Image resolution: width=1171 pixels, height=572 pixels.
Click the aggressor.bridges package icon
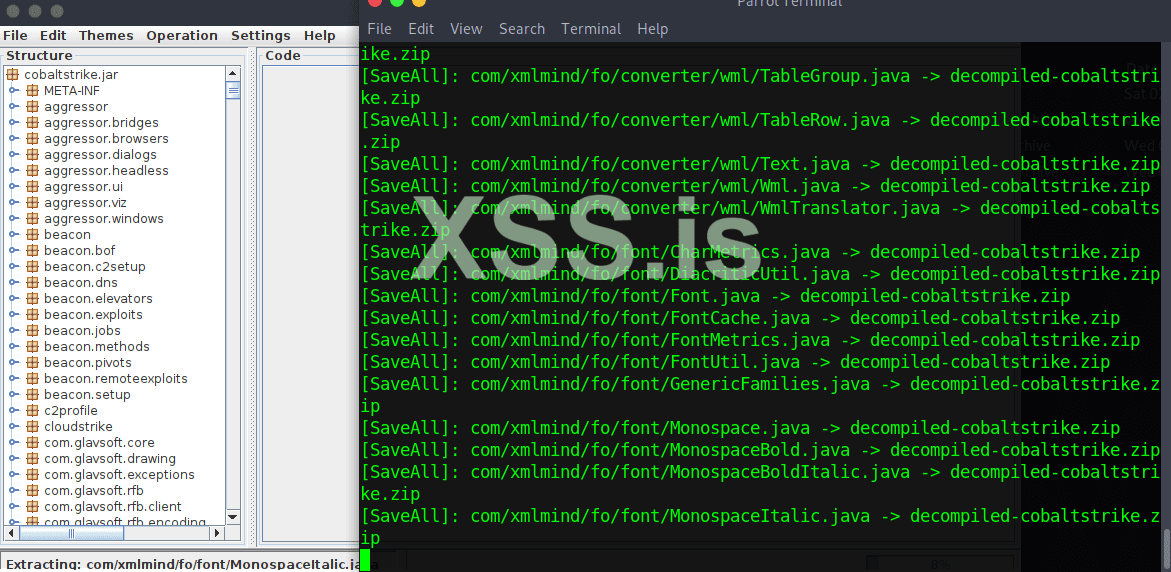click(x=31, y=122)
